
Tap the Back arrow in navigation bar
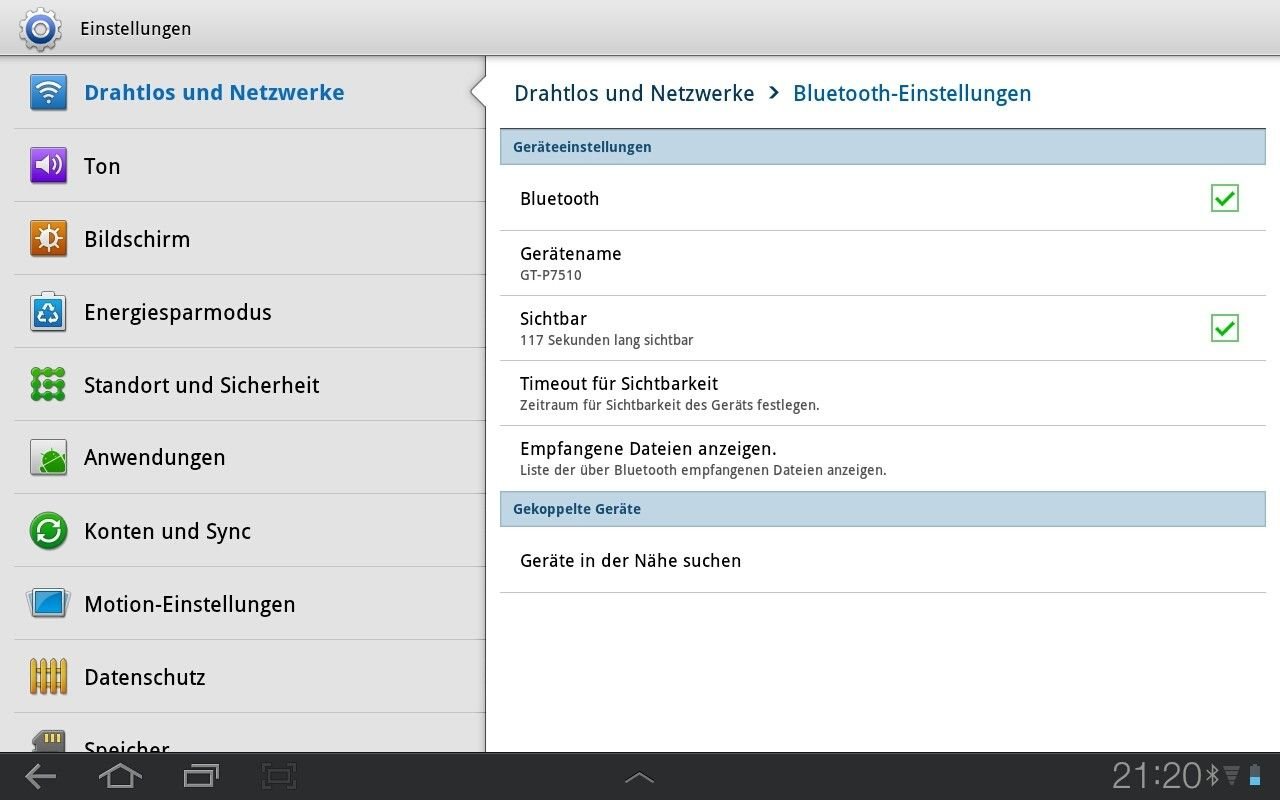[x=40, y=776]
